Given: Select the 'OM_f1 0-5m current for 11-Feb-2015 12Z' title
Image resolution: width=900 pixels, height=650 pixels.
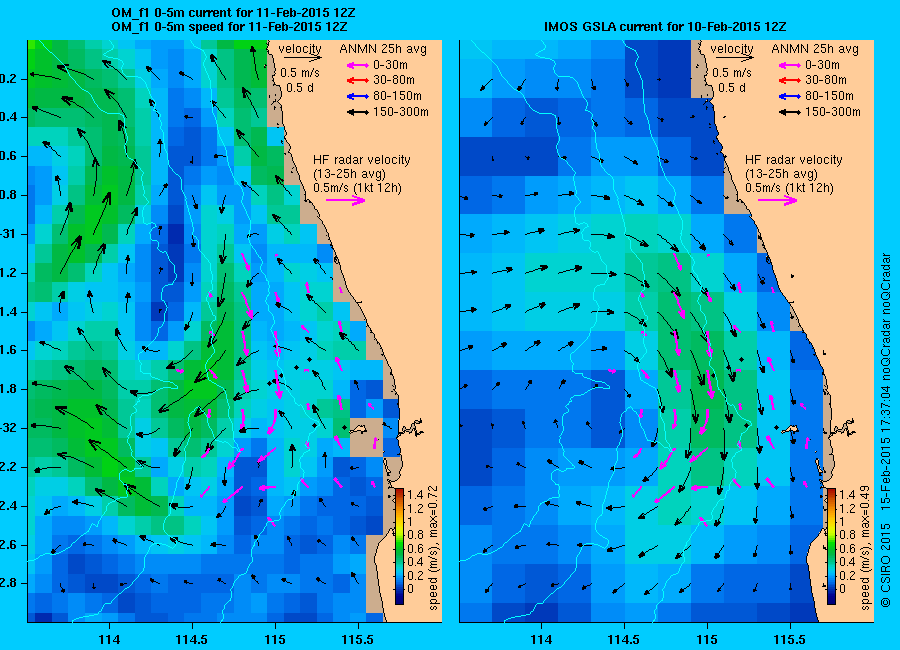Looking at the screenshot, I should (x=233, y=13).
